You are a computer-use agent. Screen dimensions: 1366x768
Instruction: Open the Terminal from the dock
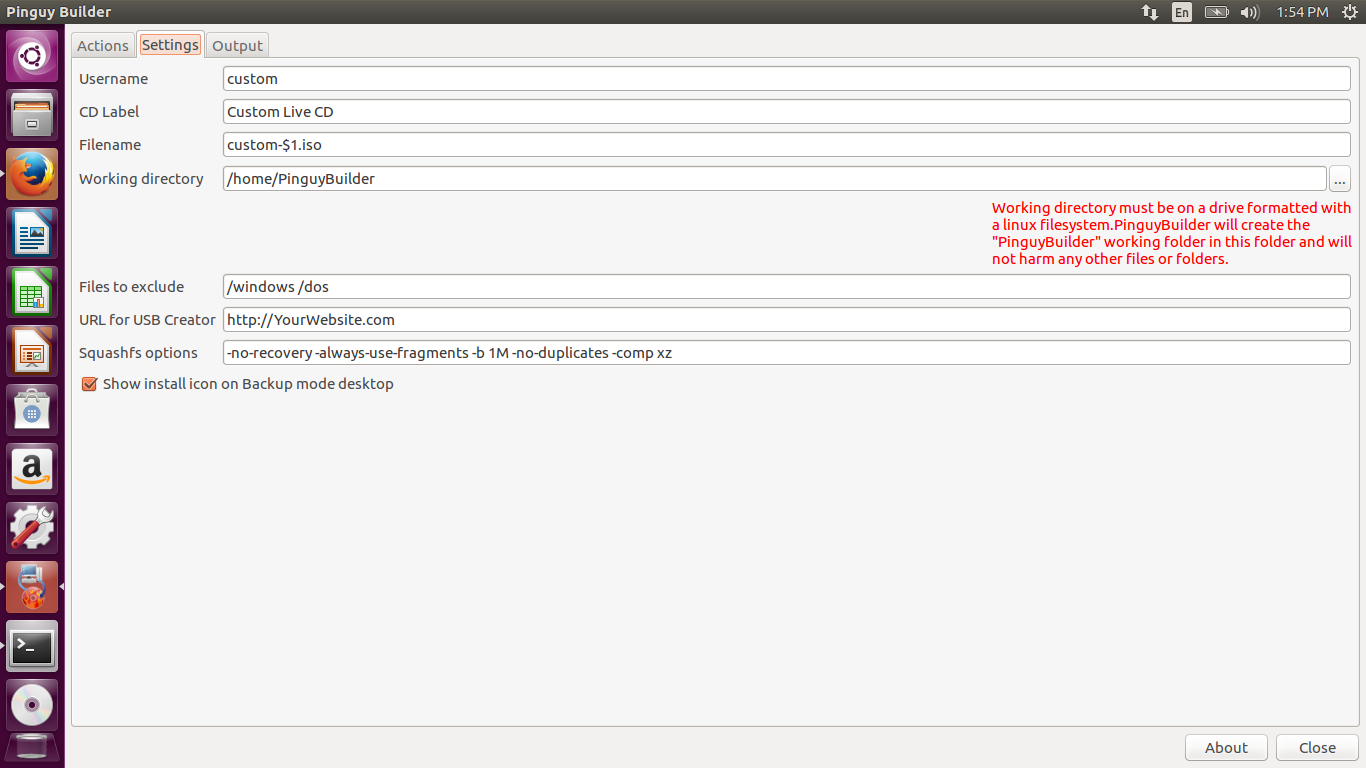32,646
